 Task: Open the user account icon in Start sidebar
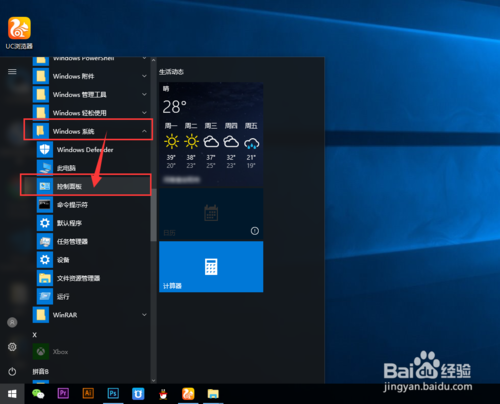12,322
